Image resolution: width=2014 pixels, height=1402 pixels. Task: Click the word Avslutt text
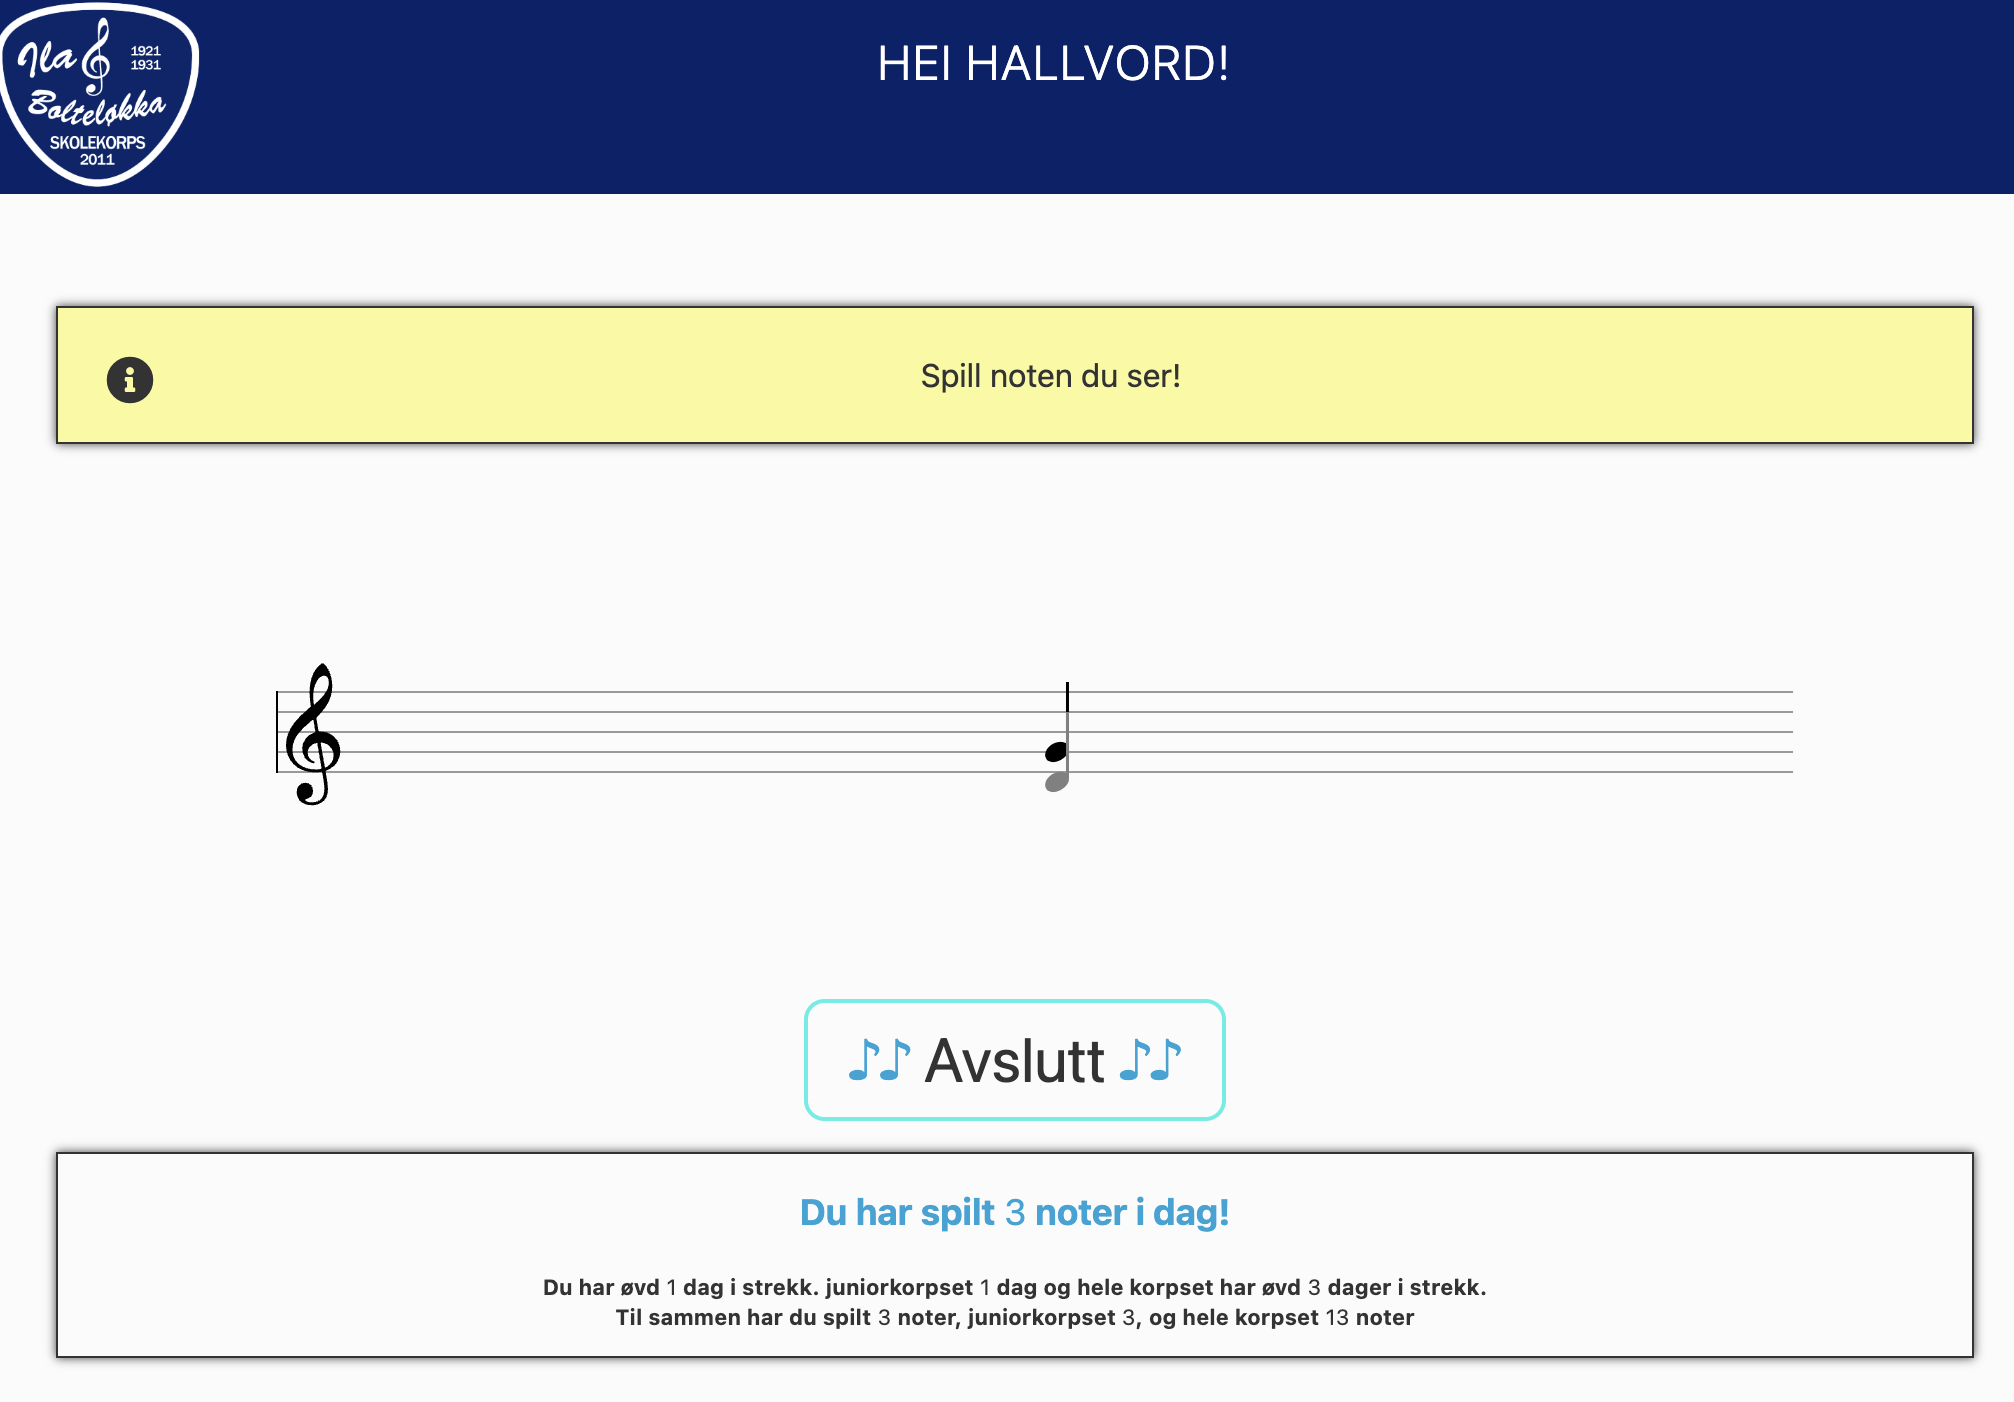1014,1061
